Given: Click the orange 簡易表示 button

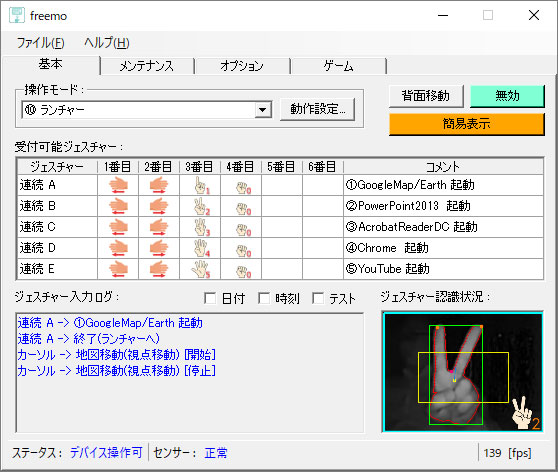Looking at the screenshot, I should (467, 124).
